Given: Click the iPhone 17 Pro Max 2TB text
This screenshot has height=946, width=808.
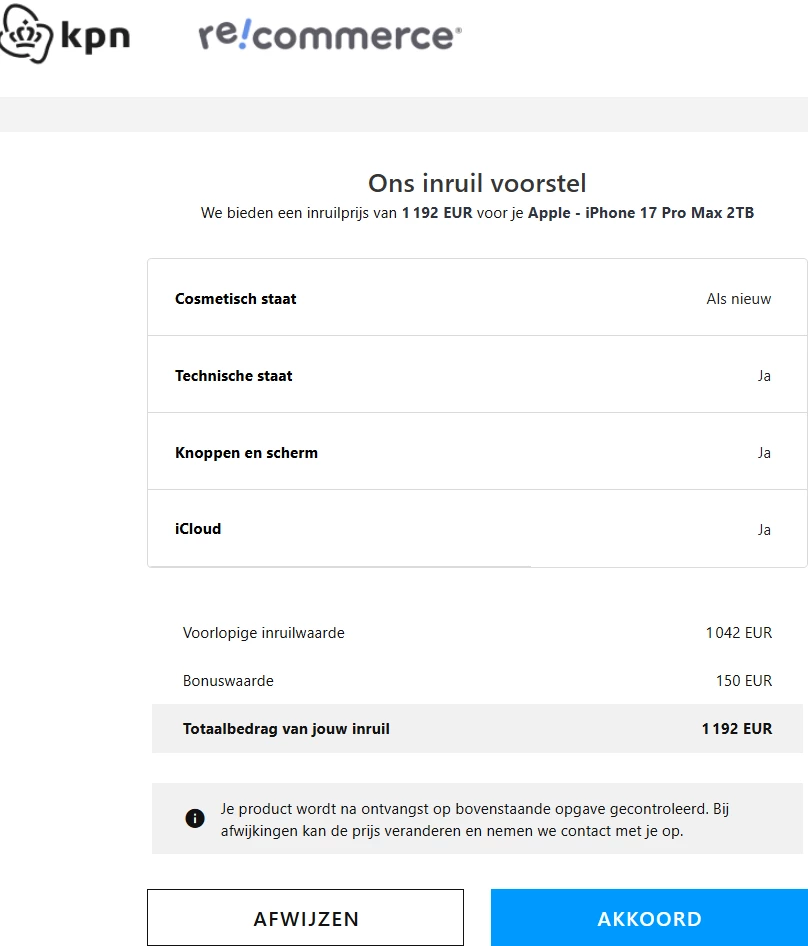Looking at the screenshot, I should tap(641, 213).
